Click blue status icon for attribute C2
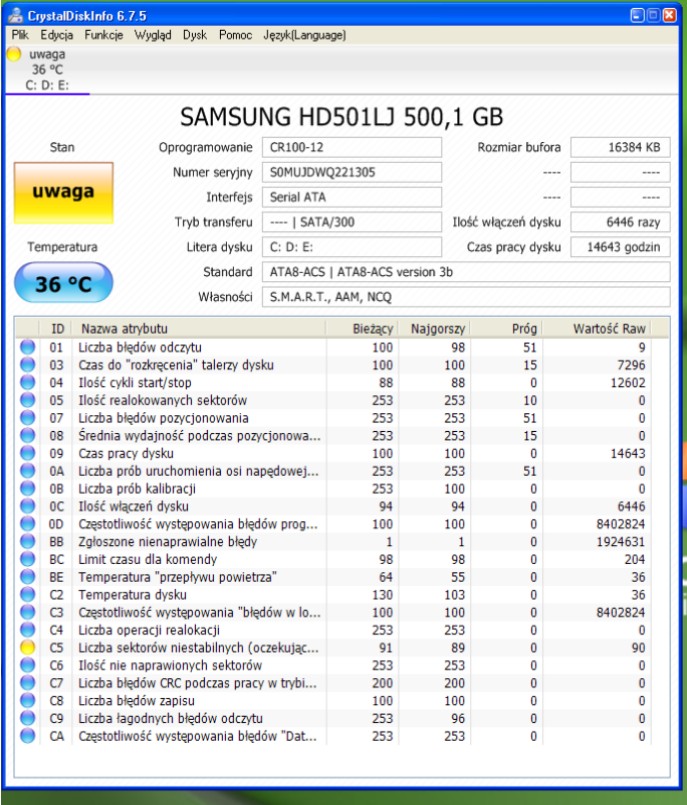687x805 pixels. pos(28,595)
